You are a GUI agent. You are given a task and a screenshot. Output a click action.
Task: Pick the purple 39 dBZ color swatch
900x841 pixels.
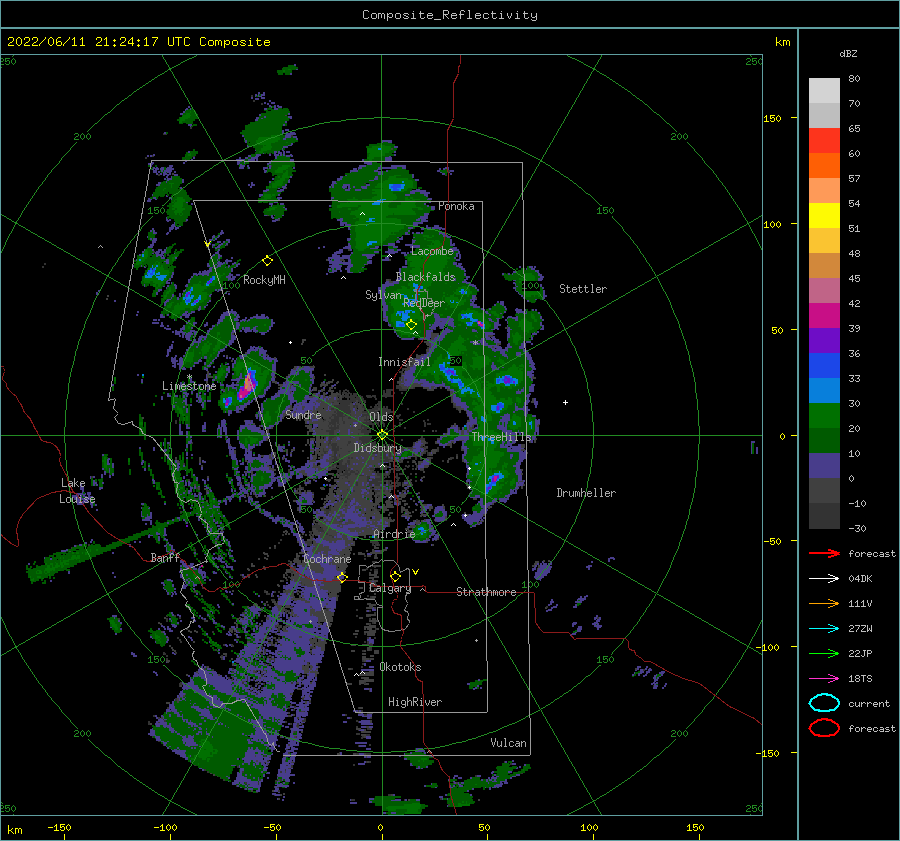(x=824, y=340)
